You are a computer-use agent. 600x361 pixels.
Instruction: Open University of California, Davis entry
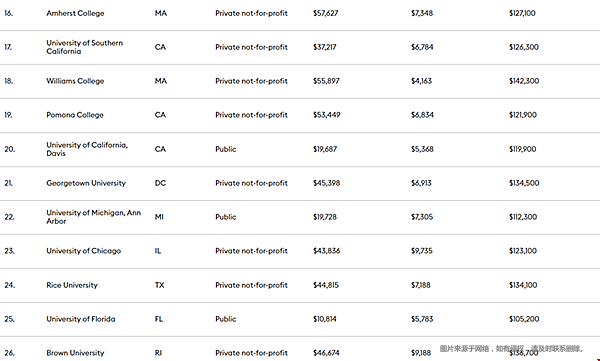click(87, 149)
